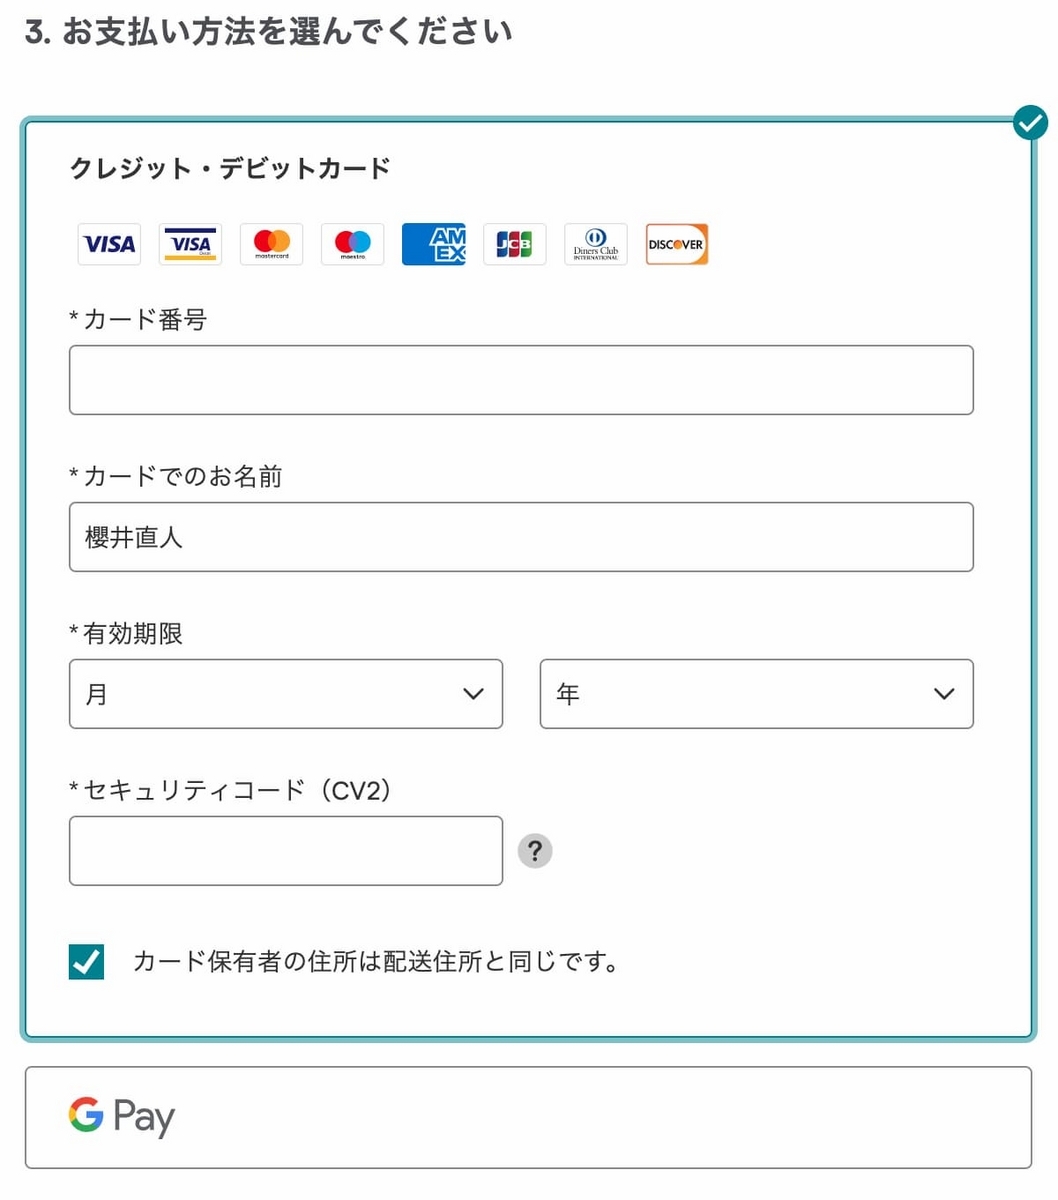This screenshot has width=1058, height=1200.
Task: Click the teal checkmark badge on the card panel
Action: point(1030,122)
